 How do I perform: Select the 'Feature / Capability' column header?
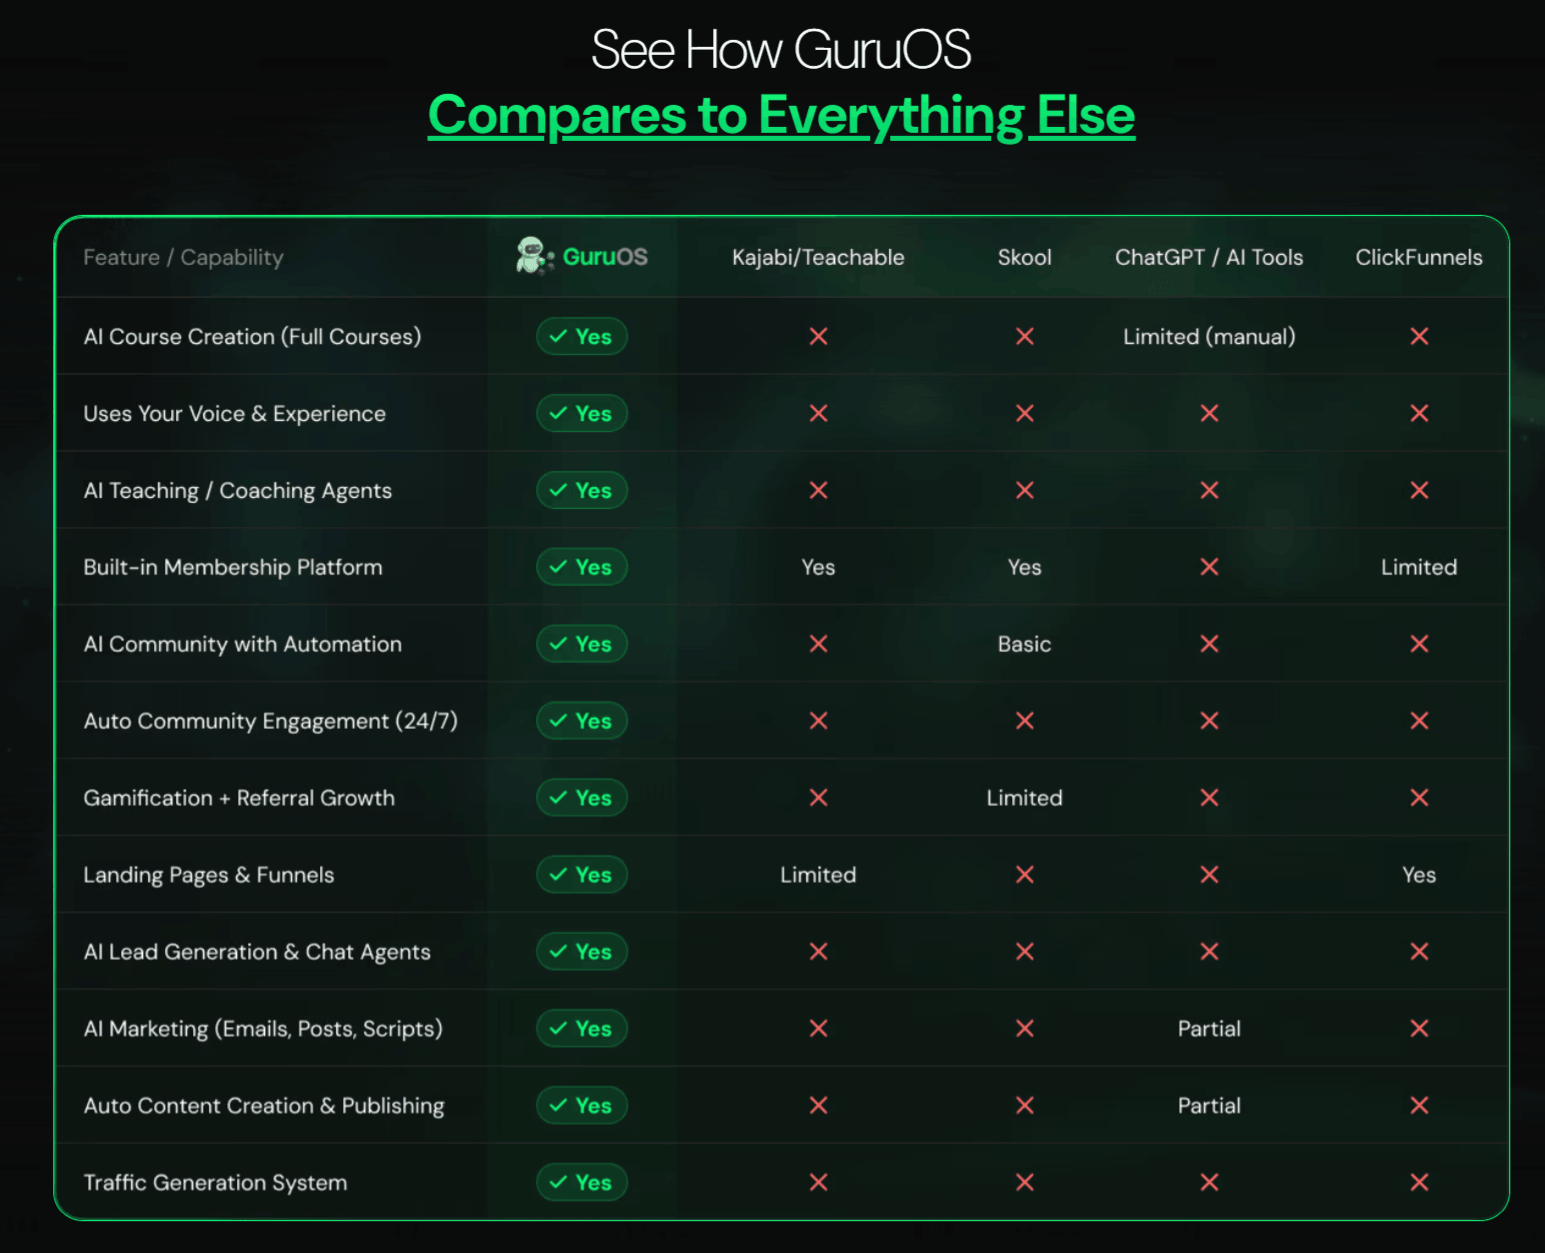pyautogui.click(x=183, y=257)
